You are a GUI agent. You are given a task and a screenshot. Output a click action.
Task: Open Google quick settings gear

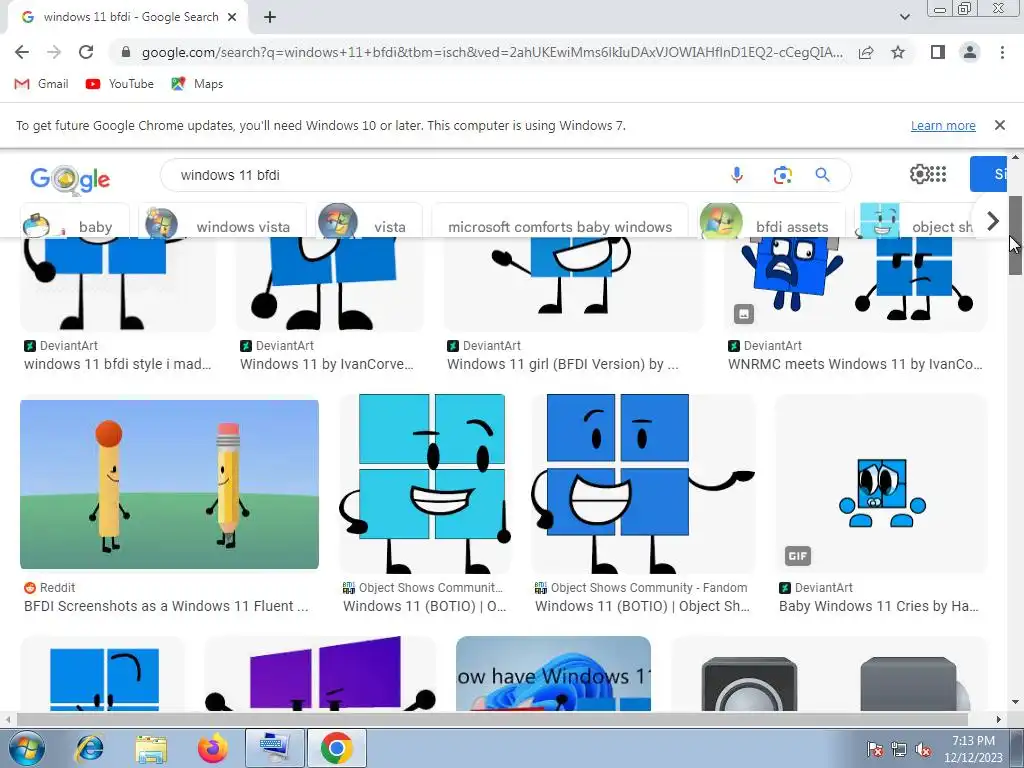tap(919, 174)
